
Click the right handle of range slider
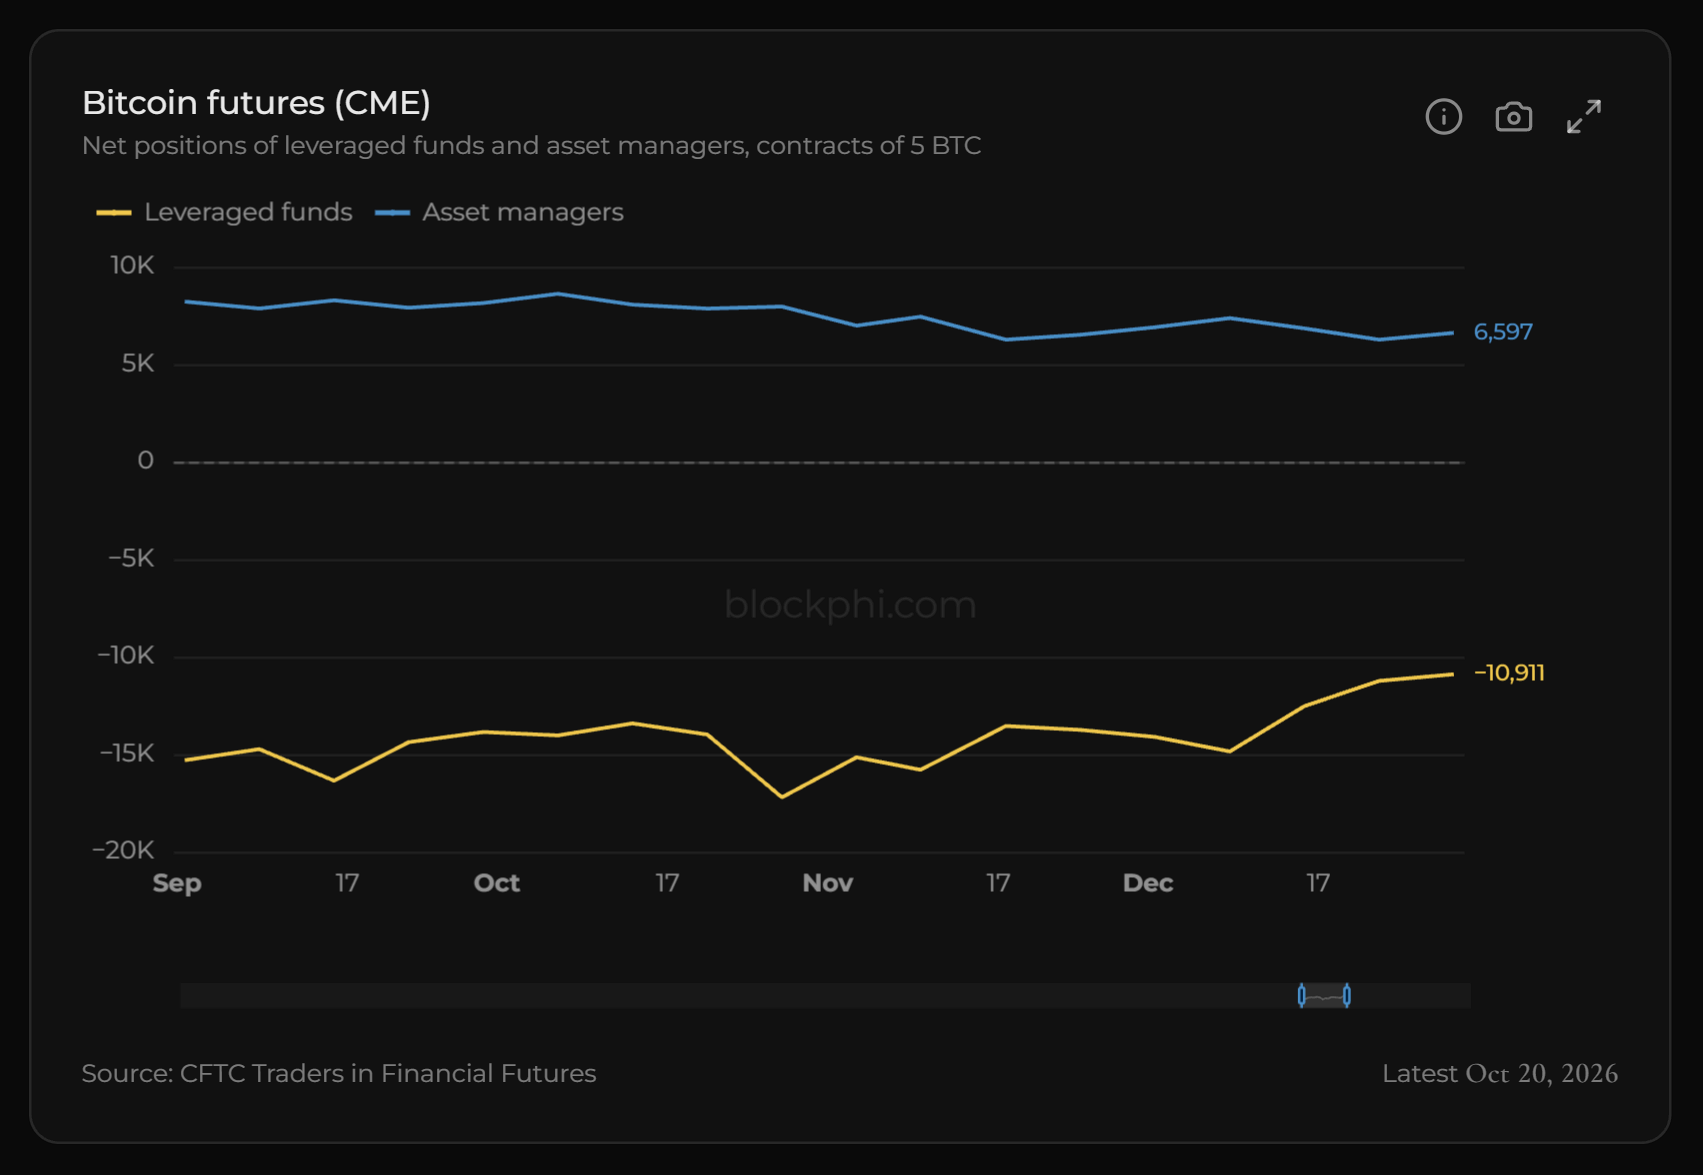click(1347, 996)
